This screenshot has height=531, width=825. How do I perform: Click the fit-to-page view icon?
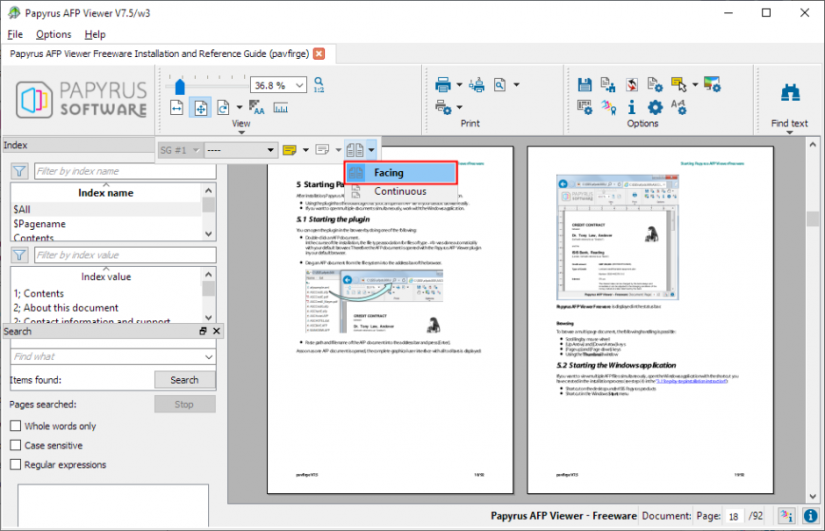200,108
